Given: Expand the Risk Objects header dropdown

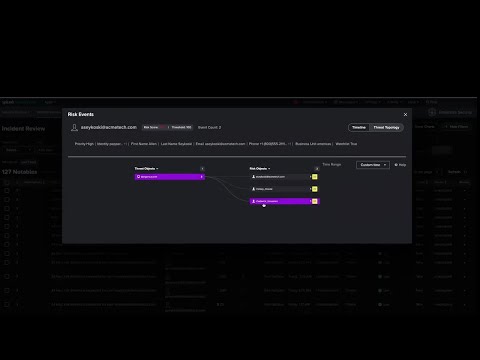Looking at the screenshot, I should coord(260,168).
